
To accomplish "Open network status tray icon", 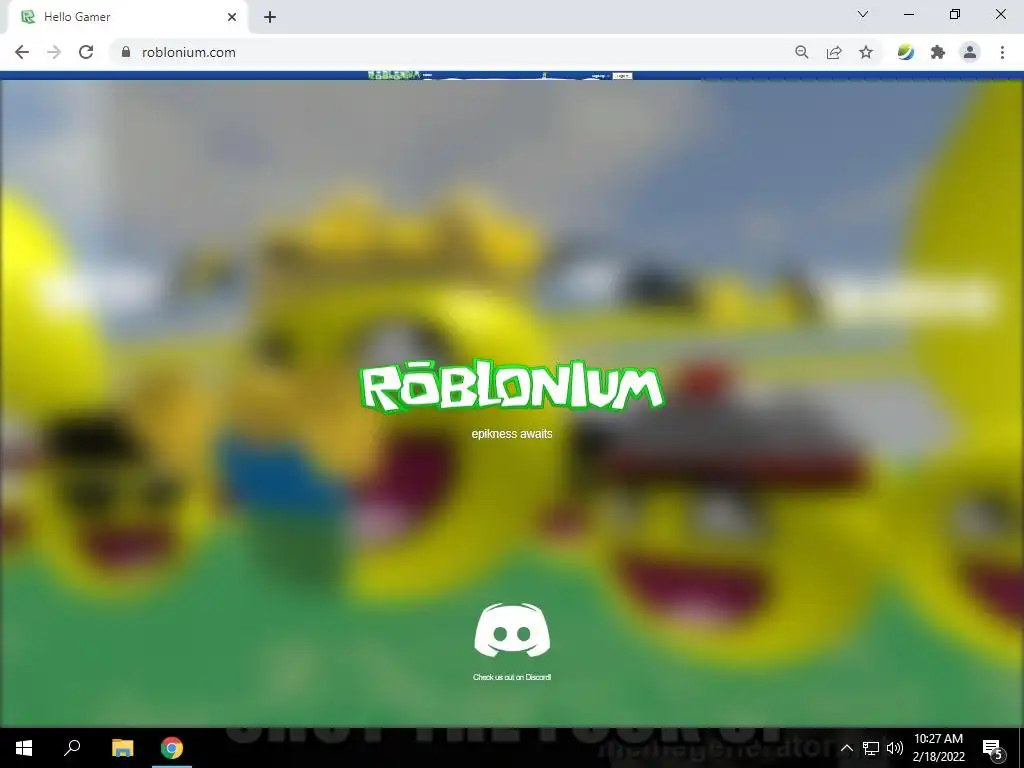I will [x=871, y=748].
